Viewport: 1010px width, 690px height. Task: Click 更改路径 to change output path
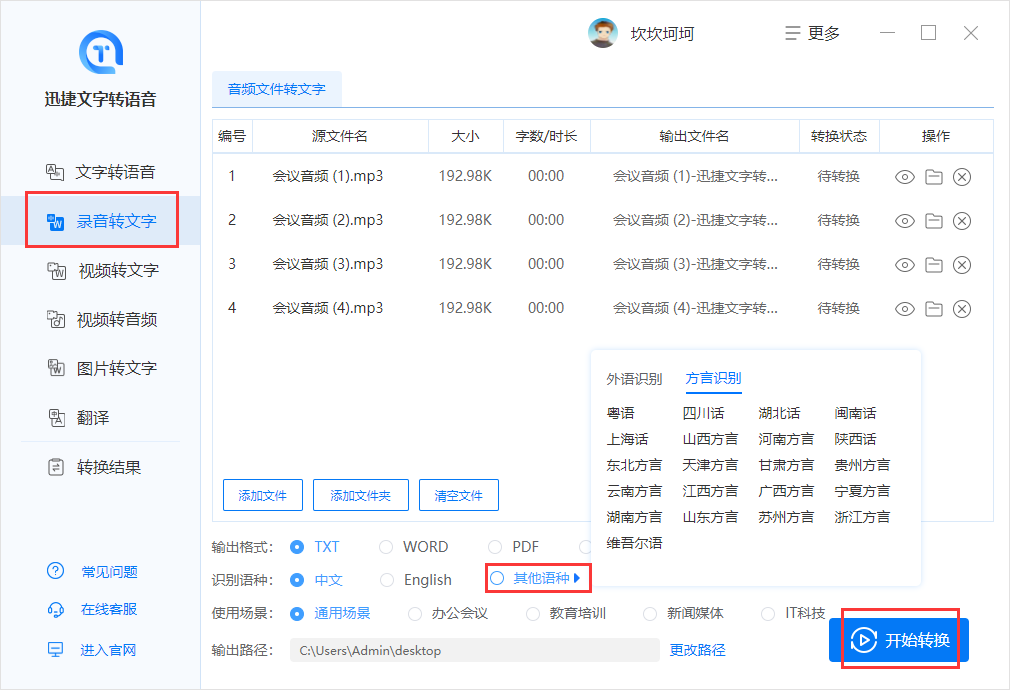[697, 650]
